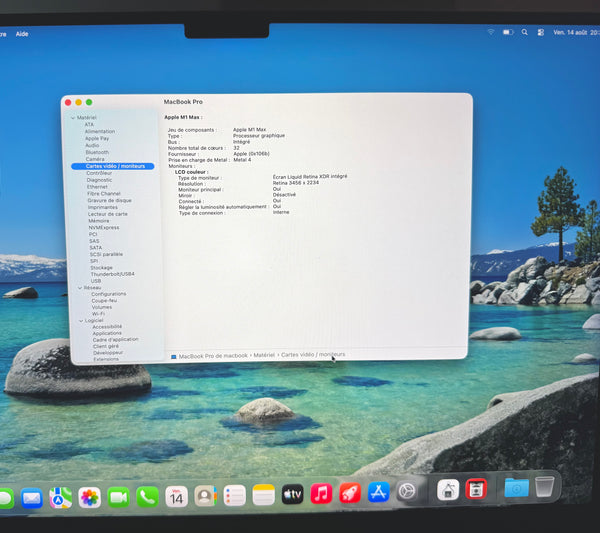Open the Reminders app in the Dock
This screenshot has width=600, height=533.
point(235,496)
